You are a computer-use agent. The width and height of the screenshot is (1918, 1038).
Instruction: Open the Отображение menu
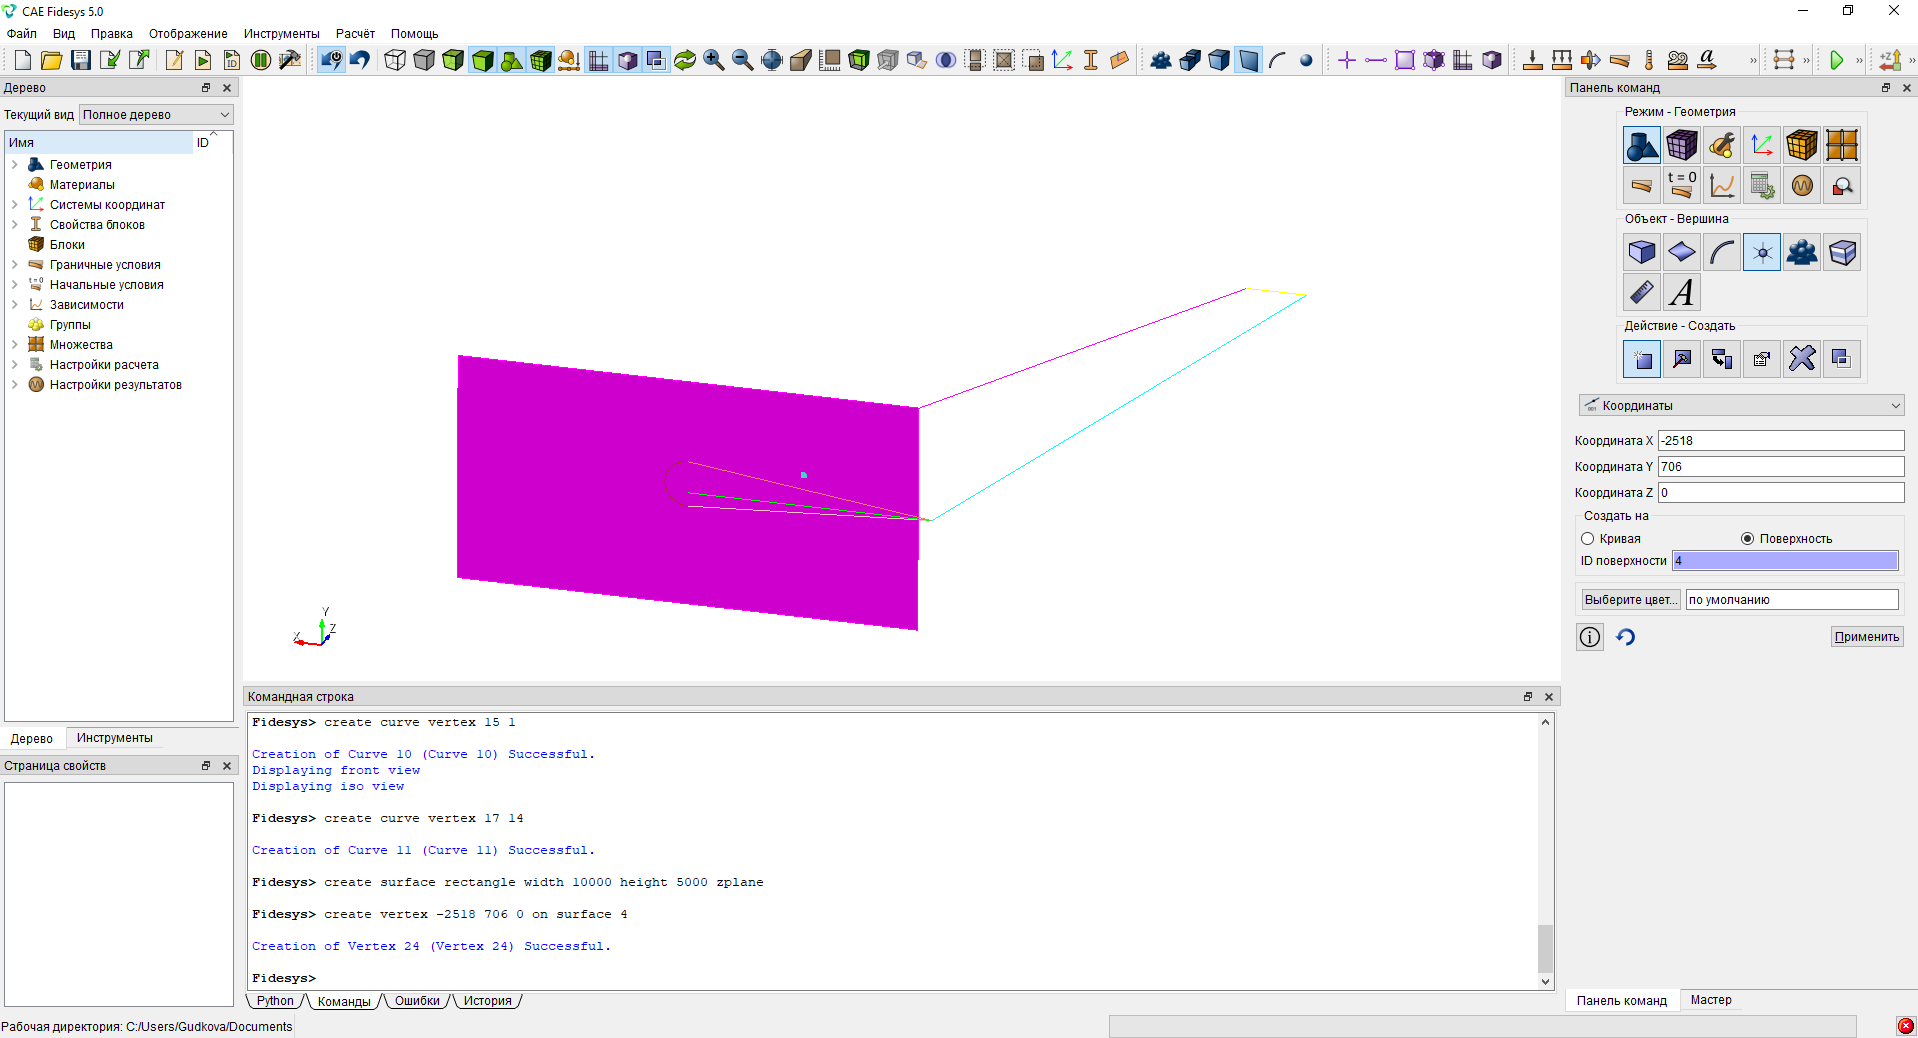pos(188,34)
